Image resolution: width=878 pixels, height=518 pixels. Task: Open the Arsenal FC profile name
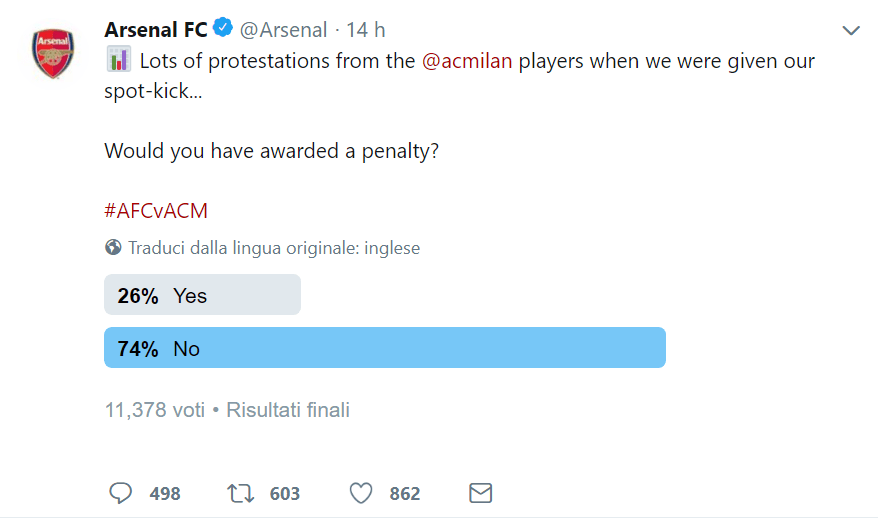point(155,30)
